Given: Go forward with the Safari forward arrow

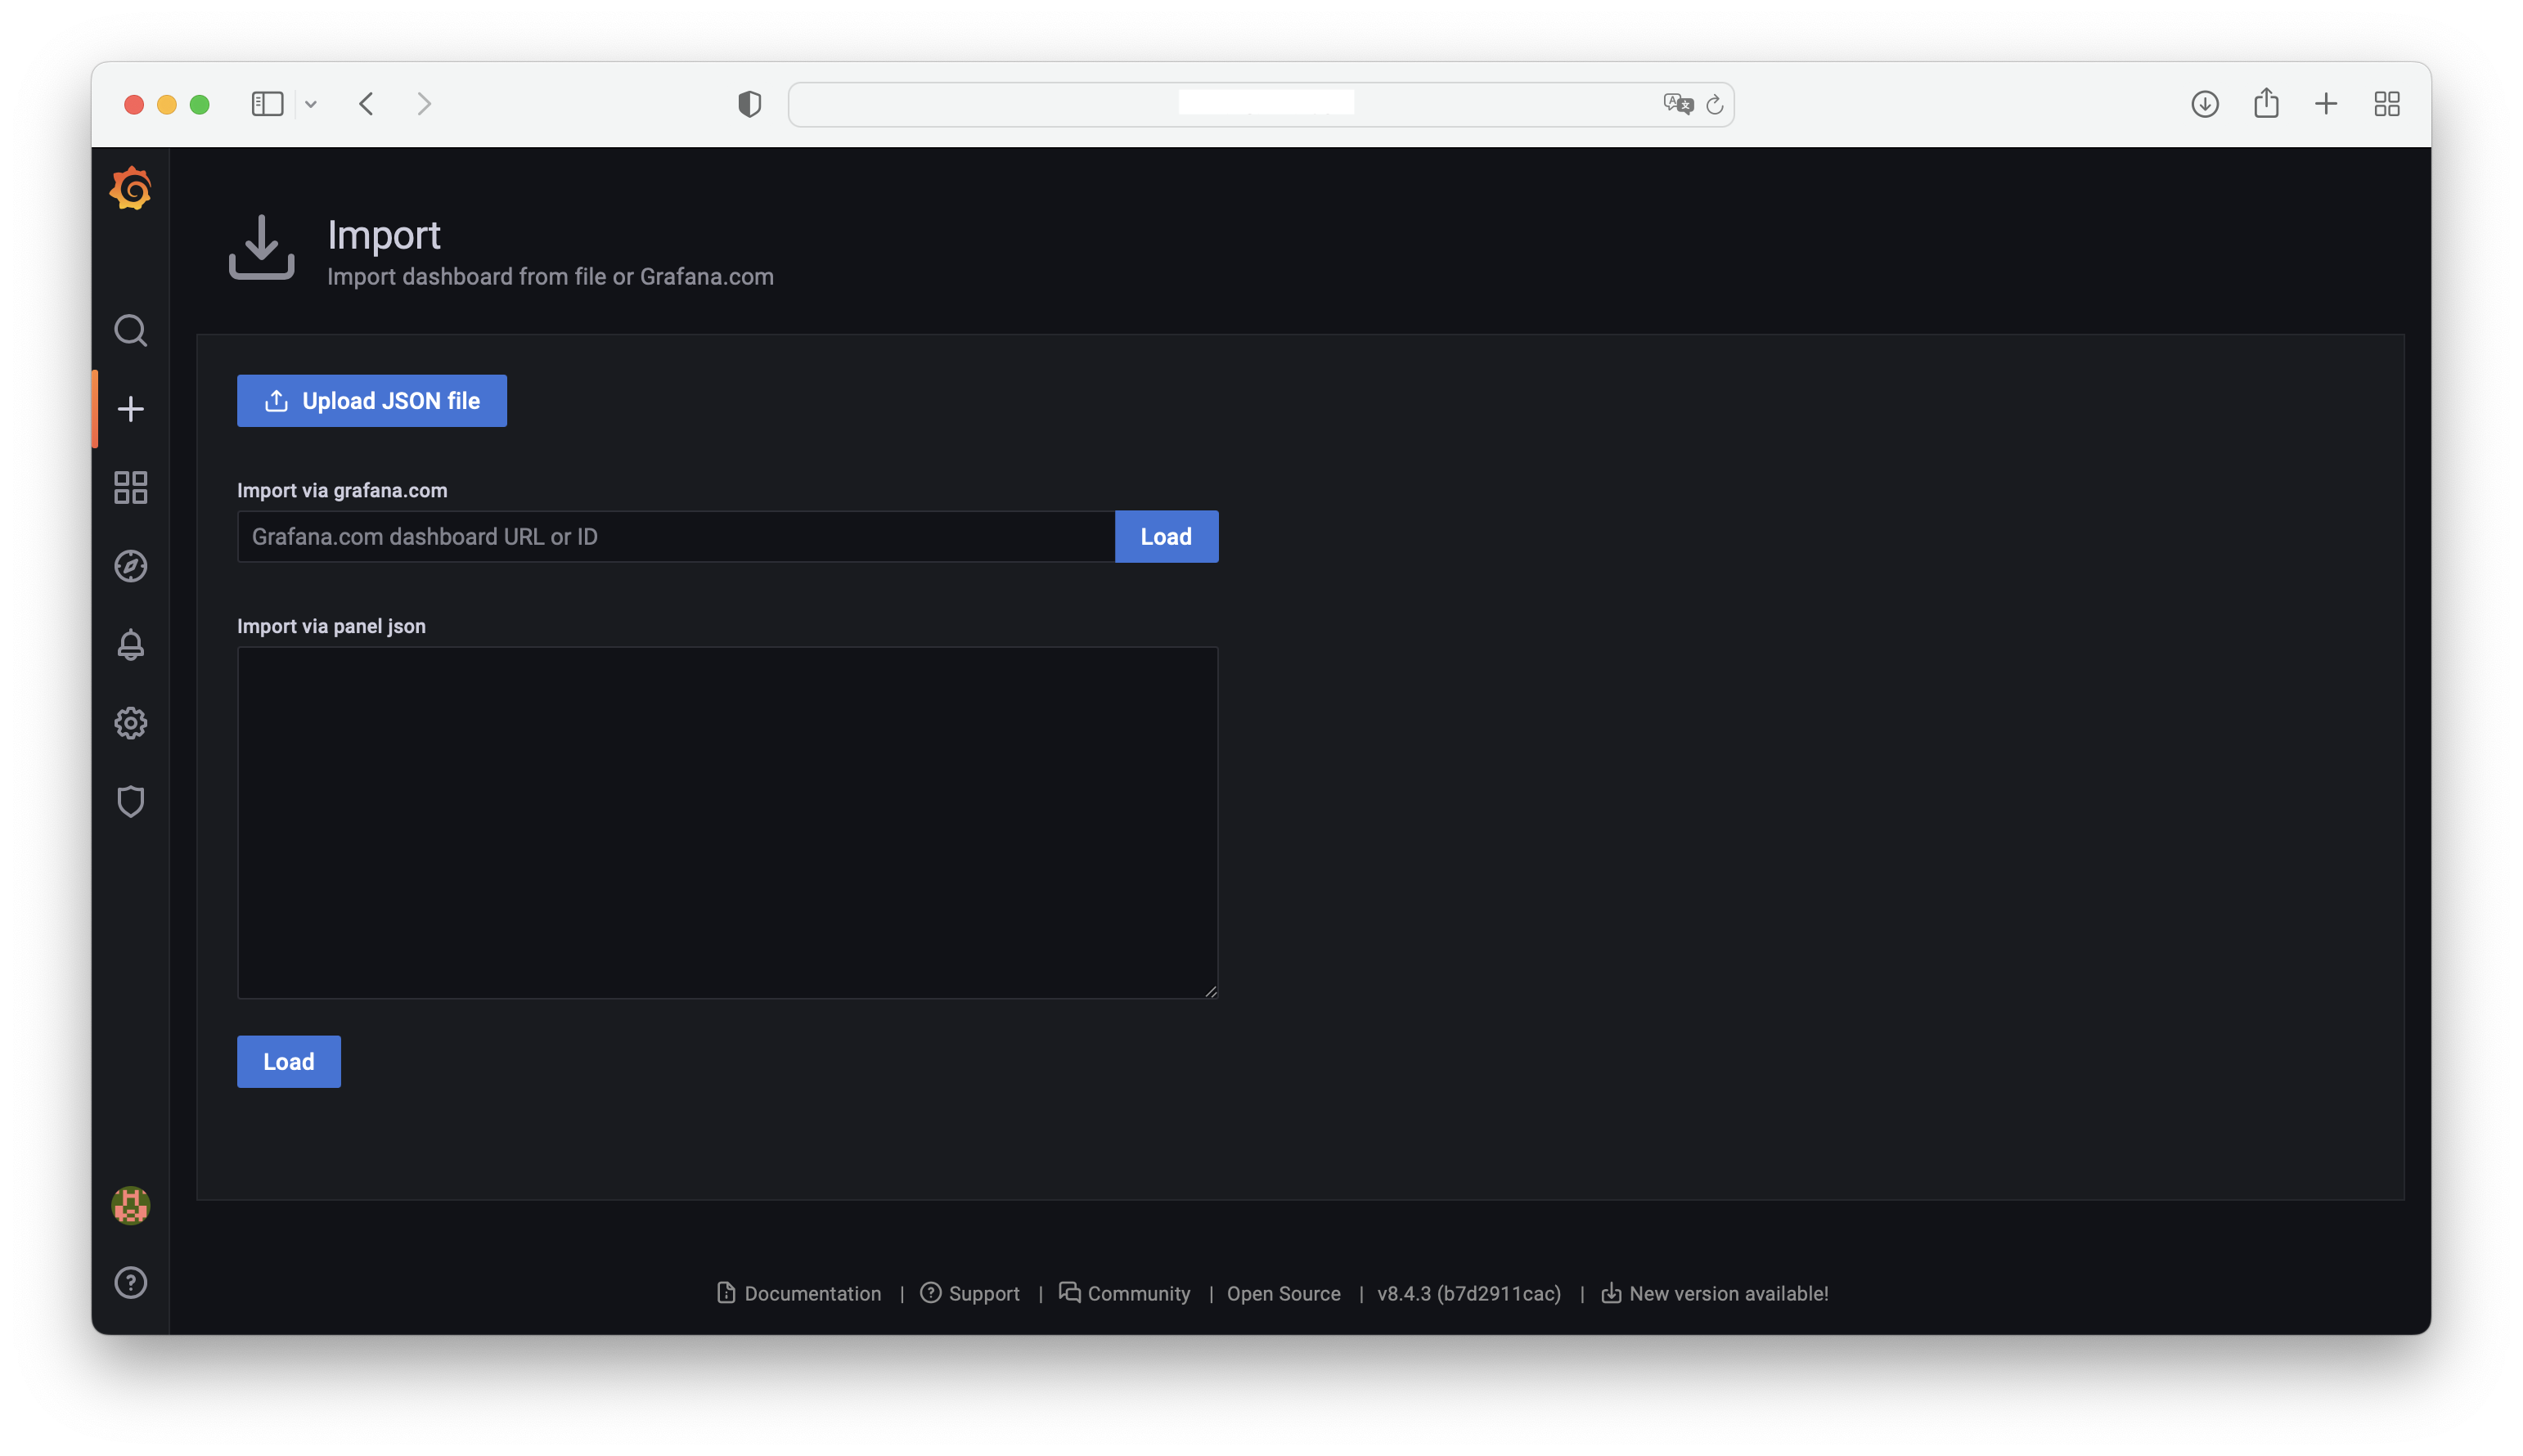Looking at the screenshot, I should point(424,104).
